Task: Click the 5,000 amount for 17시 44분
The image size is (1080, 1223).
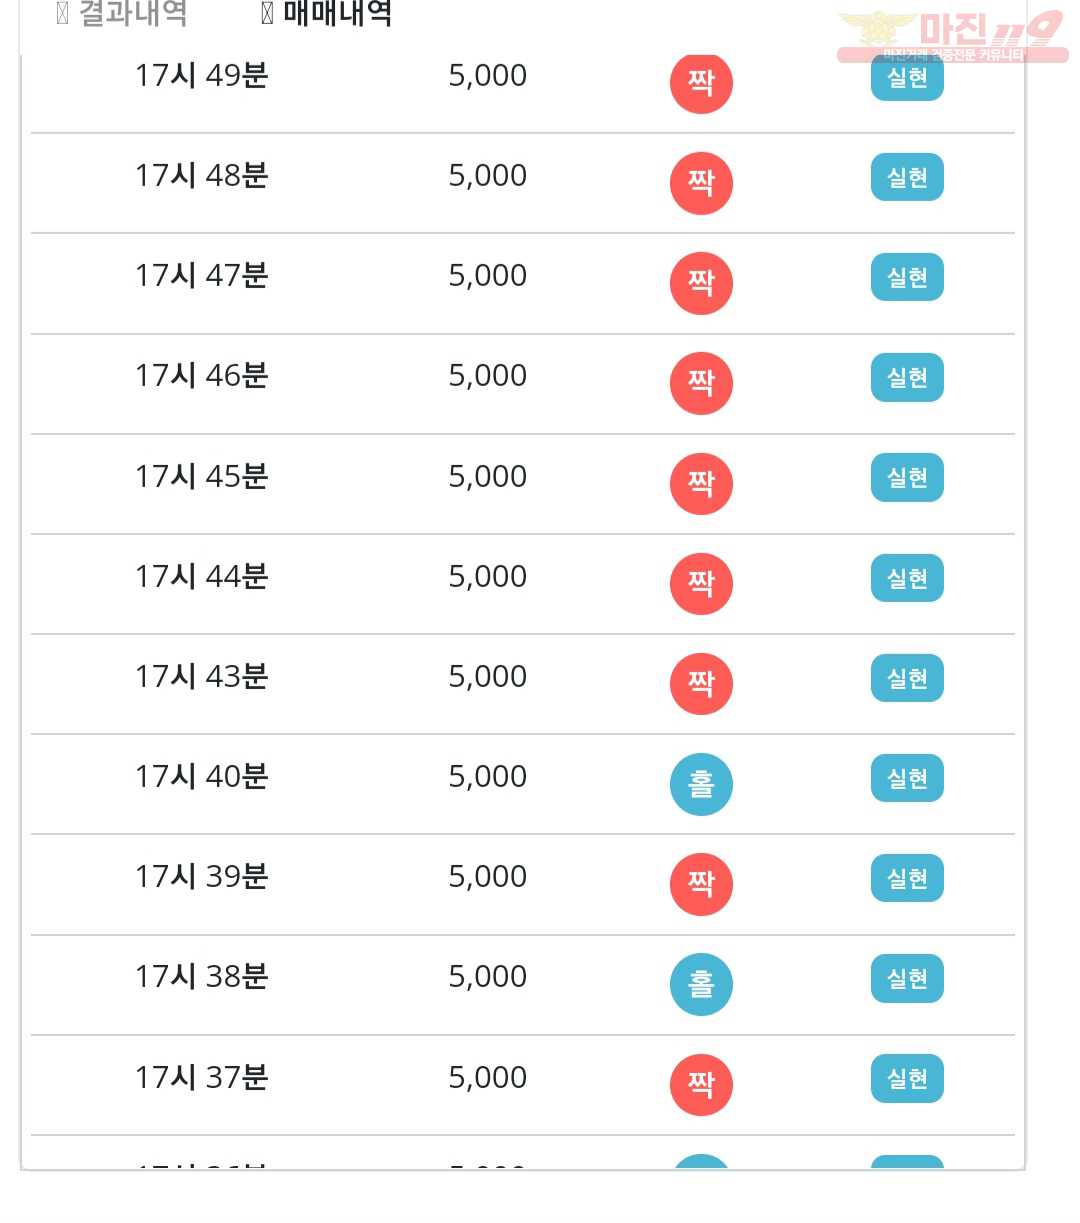Action: pyautogui.click(x=488, y=577)
